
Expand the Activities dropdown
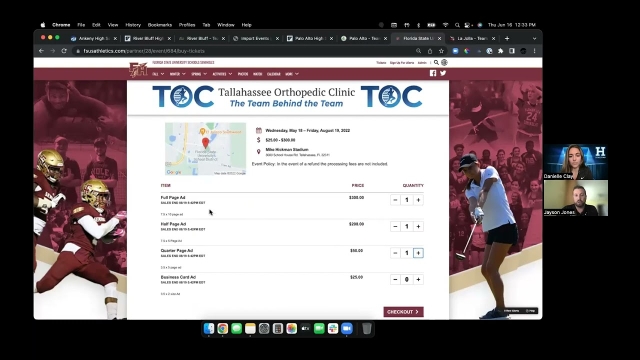point(222,74)
